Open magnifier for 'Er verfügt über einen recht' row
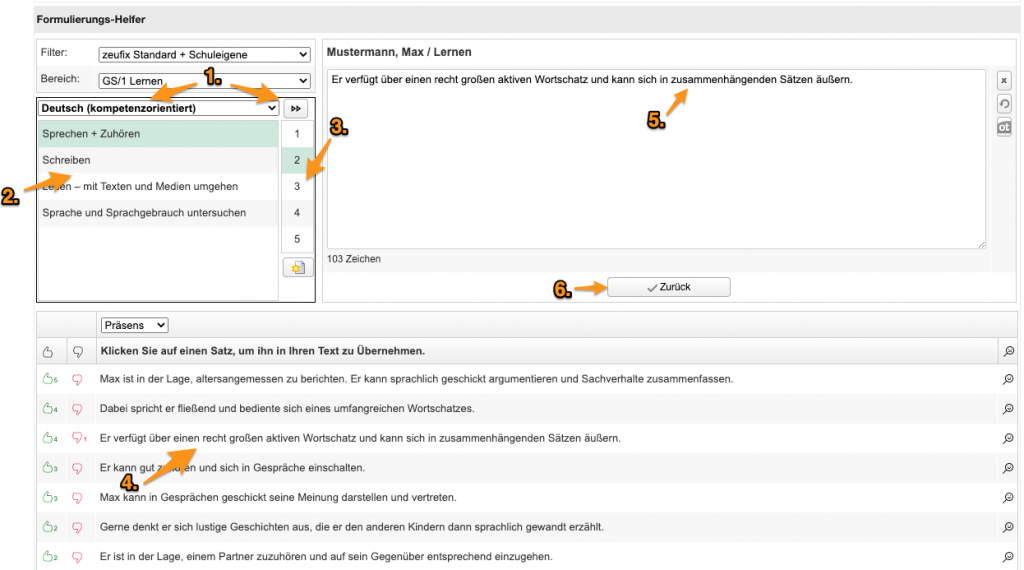Viewport: 1024px width, 570px height. [1008, 438]
